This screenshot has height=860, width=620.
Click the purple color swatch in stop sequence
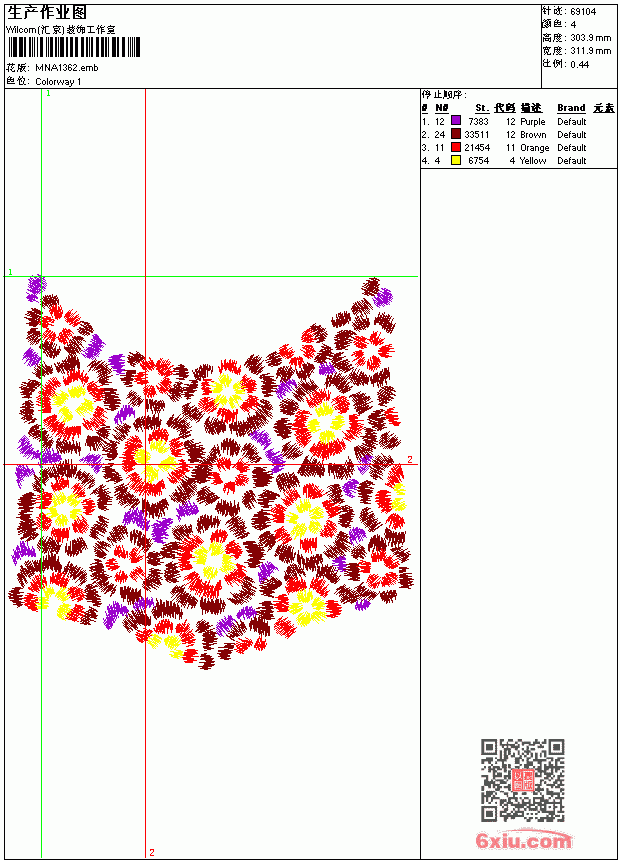(x=455, y=120)
